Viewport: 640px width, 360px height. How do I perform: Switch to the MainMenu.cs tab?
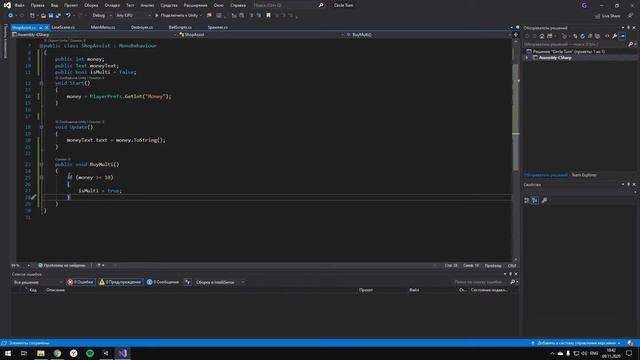point(103,27)
